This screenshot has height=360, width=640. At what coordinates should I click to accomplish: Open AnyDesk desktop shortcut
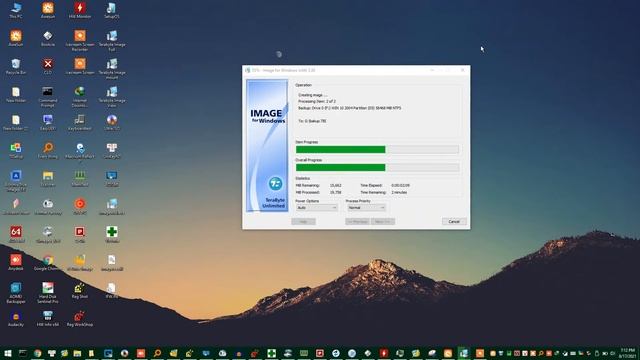[x=16, y=263]
